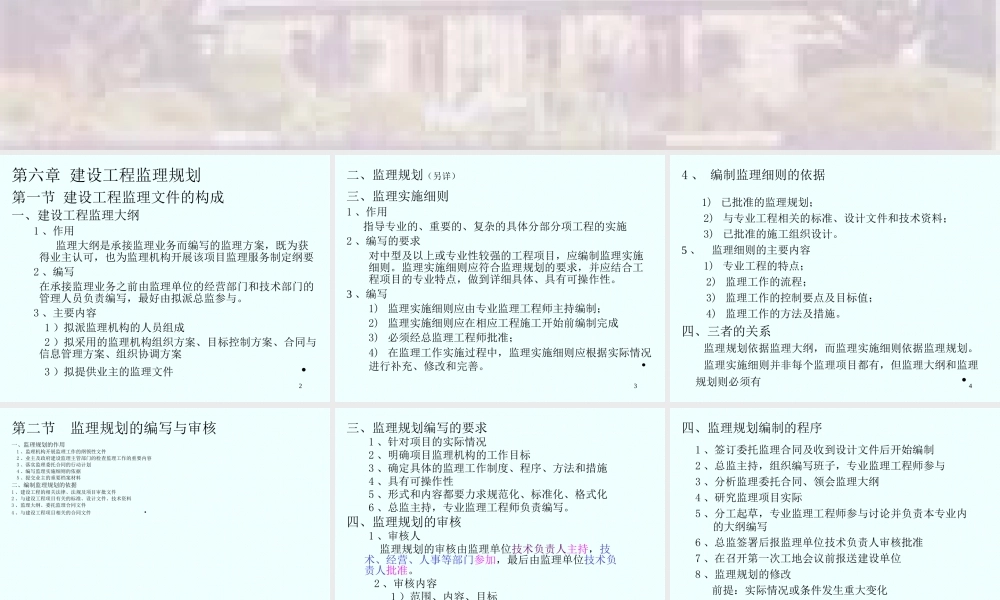Viewport: 1000px width, 600px height.
Task: Click the line 3、主要内容
Action: coord(65,313)
